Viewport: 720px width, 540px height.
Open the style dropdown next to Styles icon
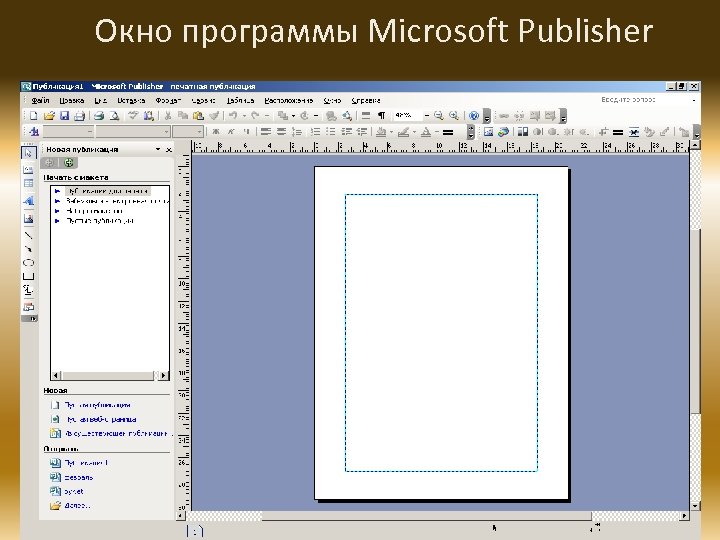pos(90,132)
